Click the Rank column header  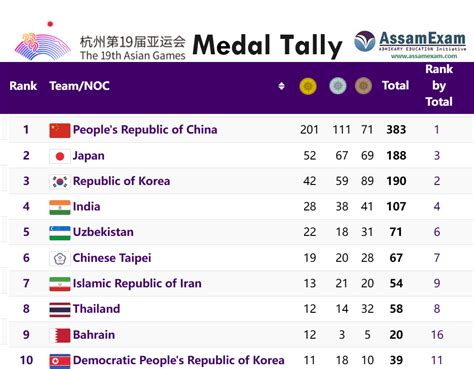(23, 86)
